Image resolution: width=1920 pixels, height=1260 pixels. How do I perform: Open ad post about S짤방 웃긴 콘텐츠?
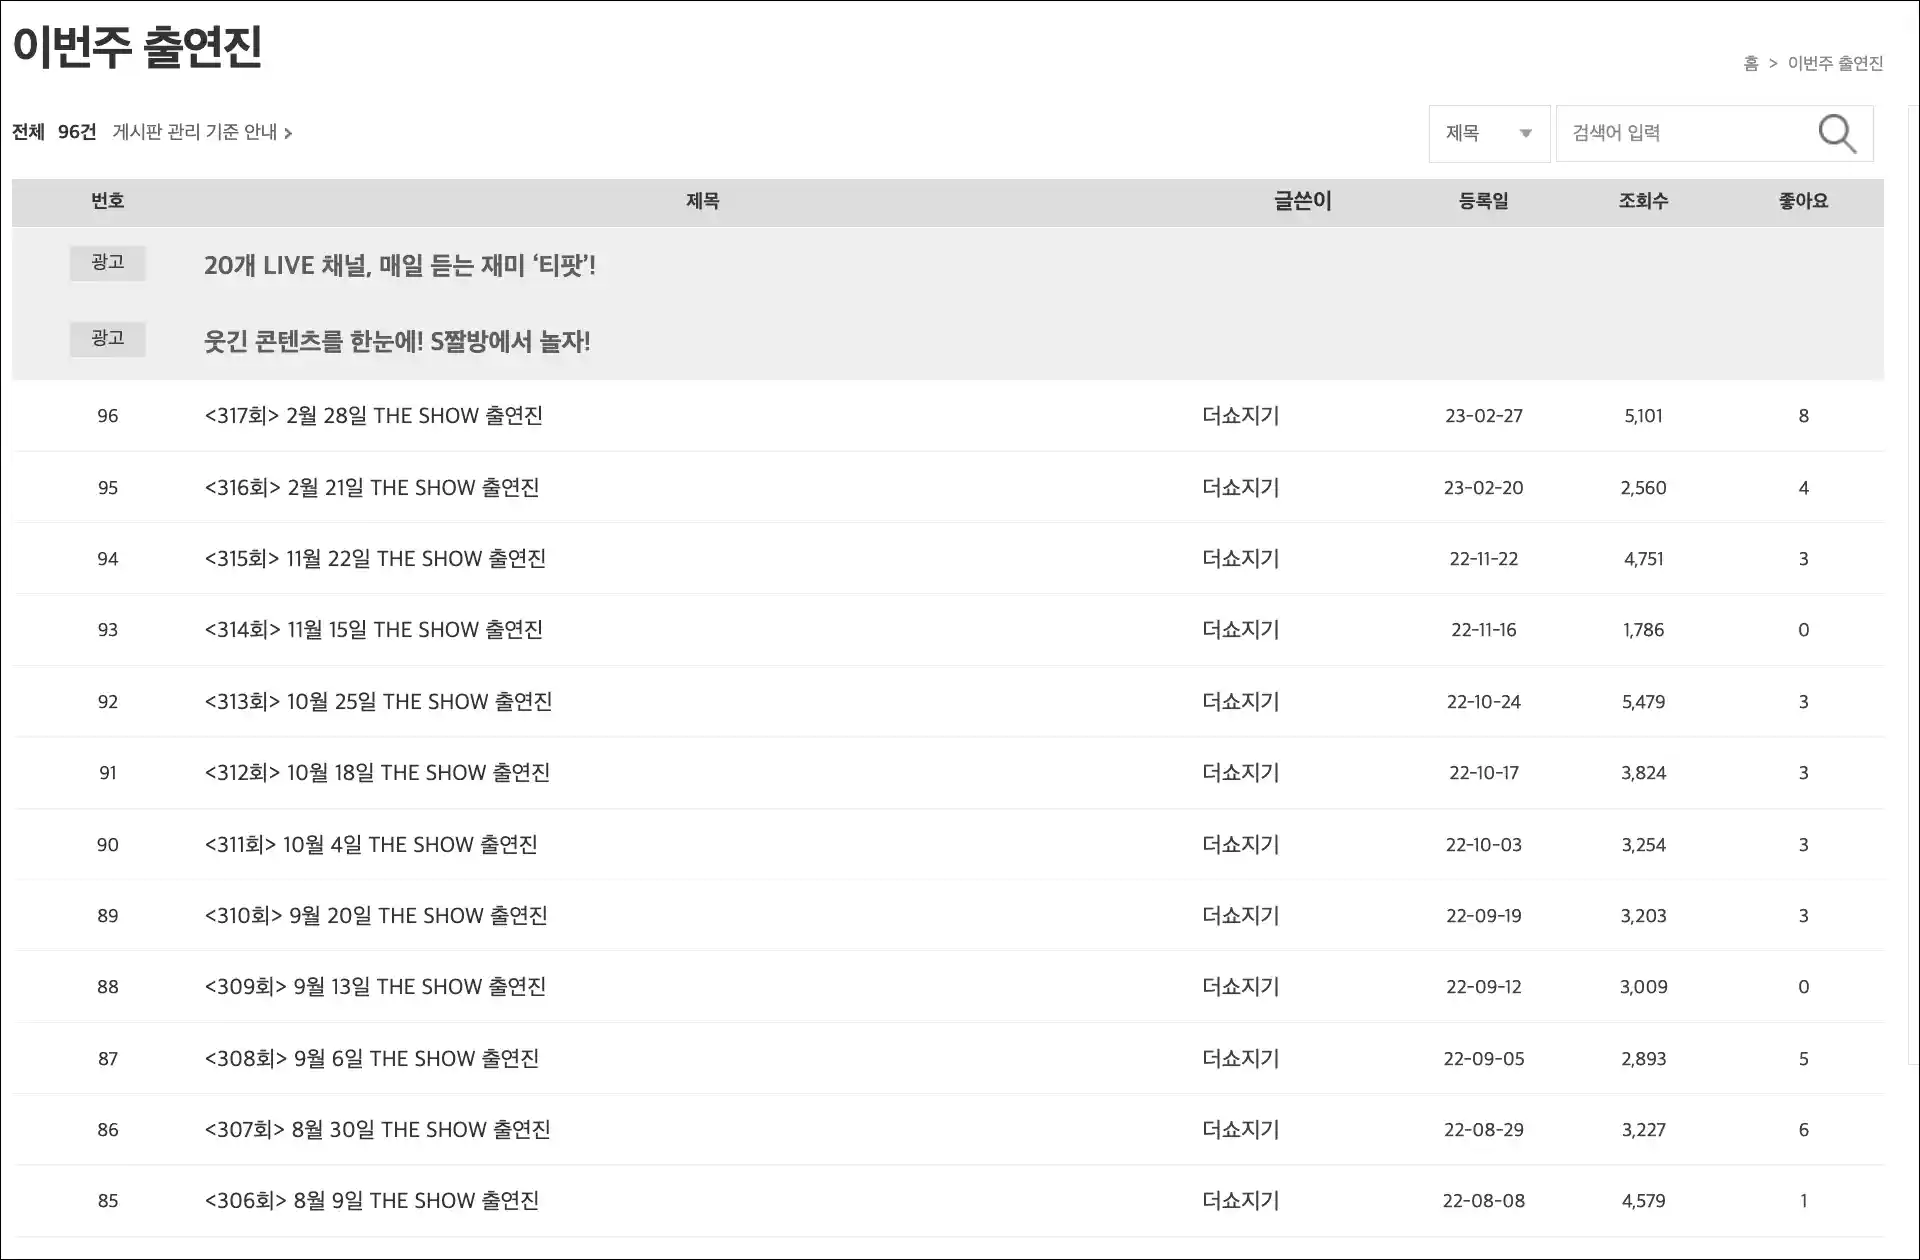pyautogui.click(x=397, y=341)
